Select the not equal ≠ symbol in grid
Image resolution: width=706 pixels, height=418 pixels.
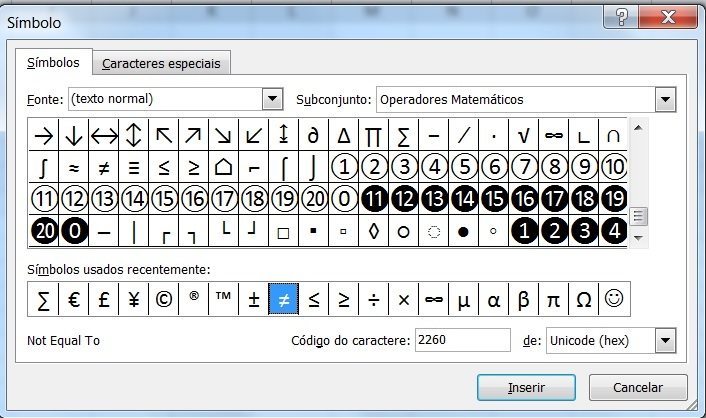[104, 167]
